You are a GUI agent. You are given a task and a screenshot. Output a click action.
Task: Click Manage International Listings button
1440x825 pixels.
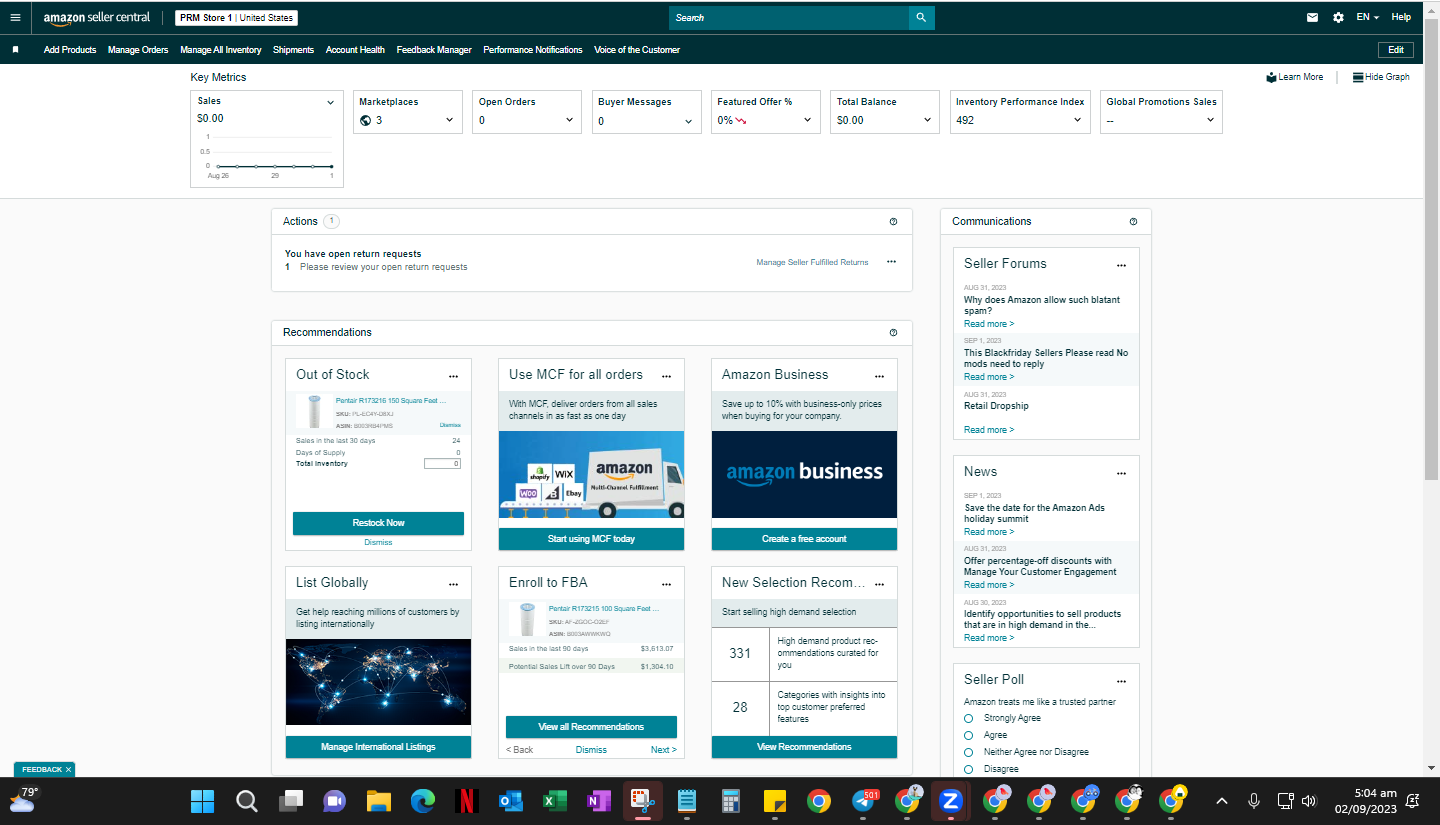[x=378, y=747]
